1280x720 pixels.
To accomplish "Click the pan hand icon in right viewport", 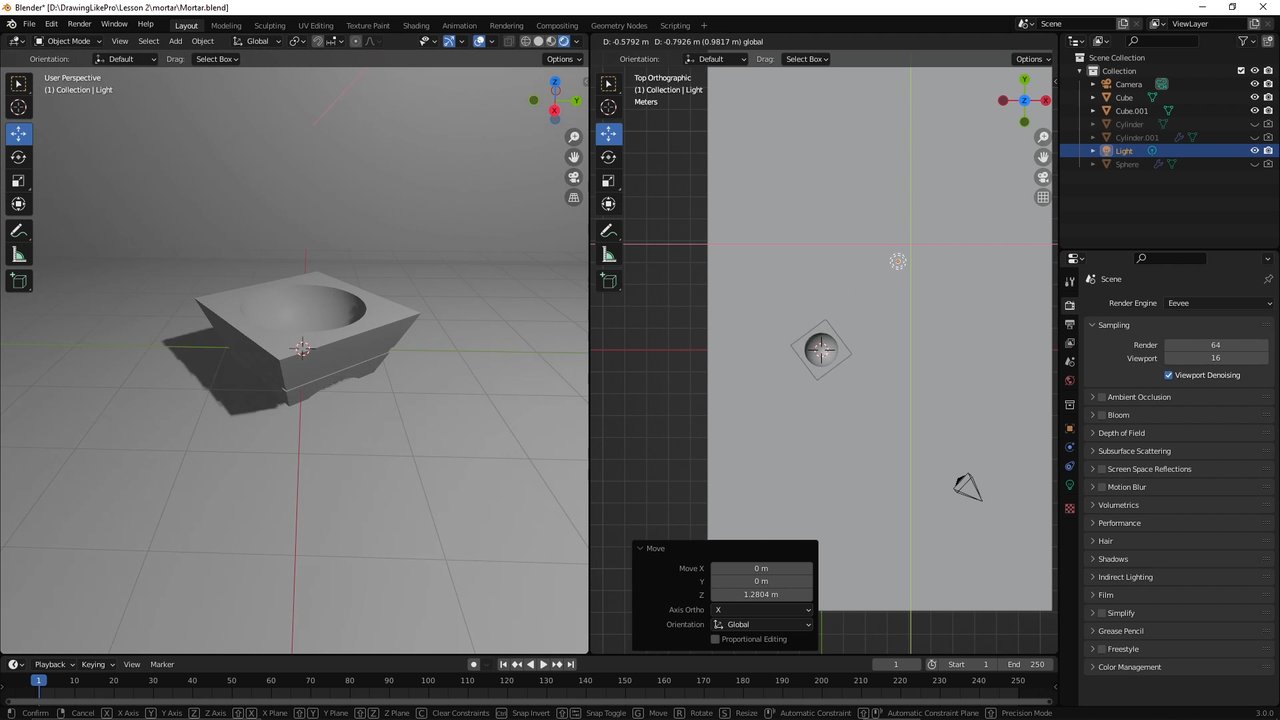I will click(1043, 157).
